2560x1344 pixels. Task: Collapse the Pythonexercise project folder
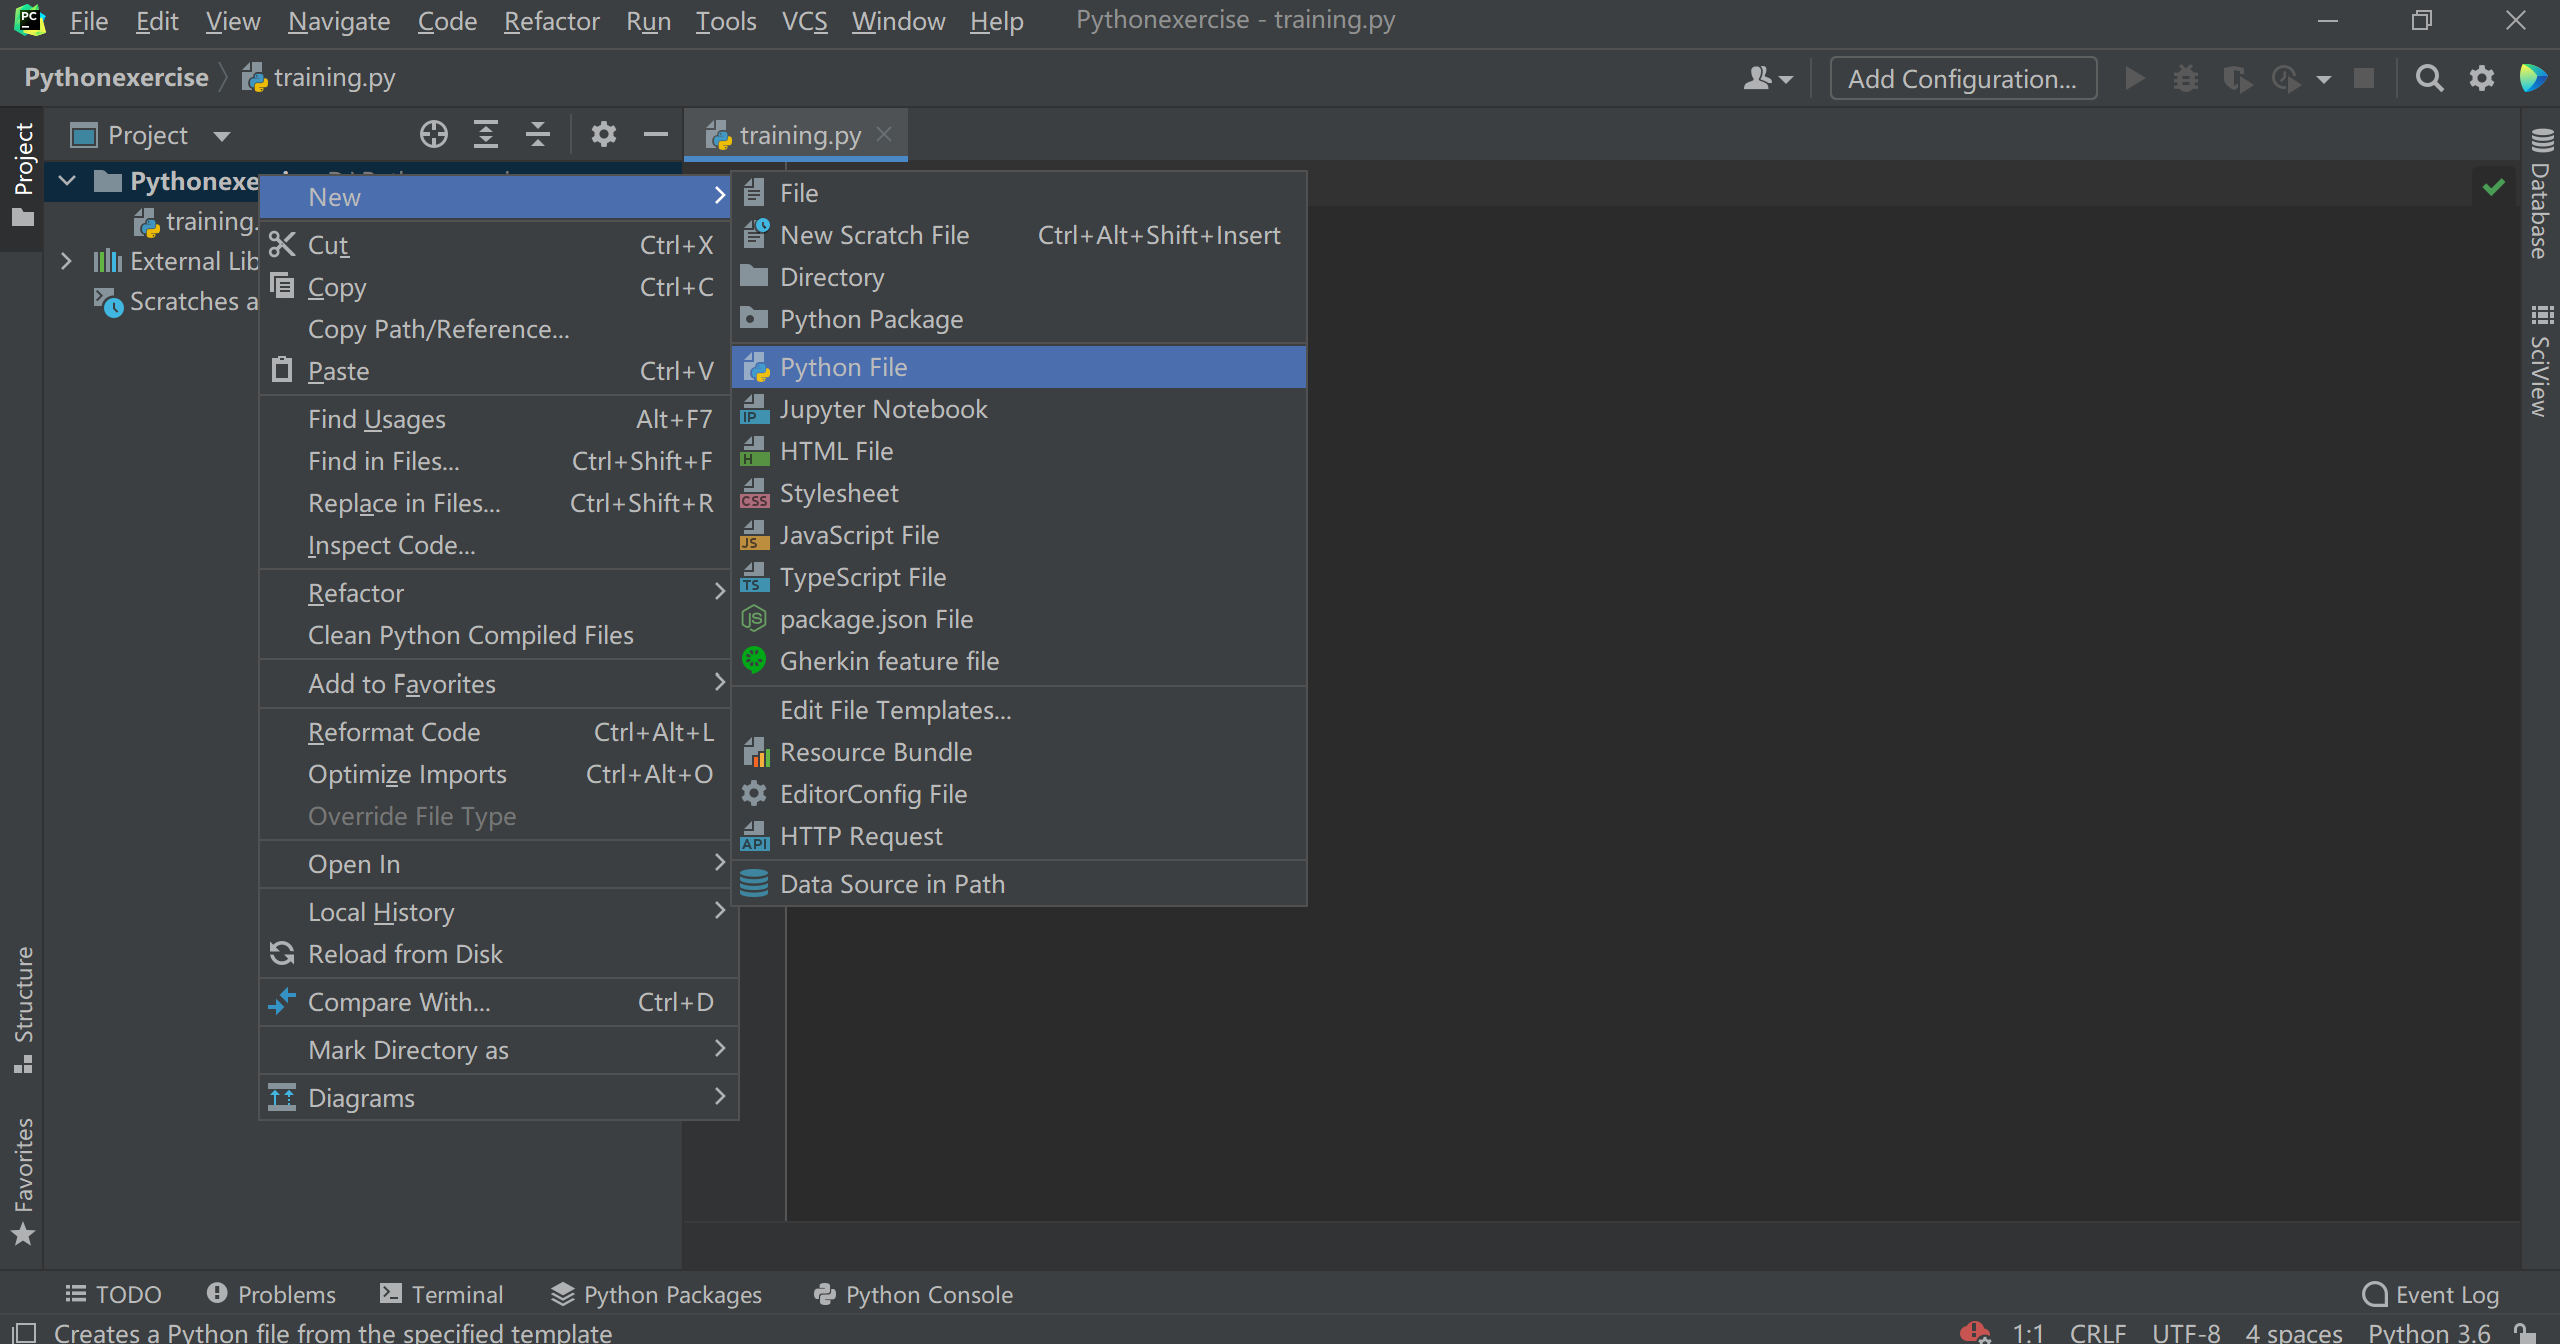click(x=68, y=181)
